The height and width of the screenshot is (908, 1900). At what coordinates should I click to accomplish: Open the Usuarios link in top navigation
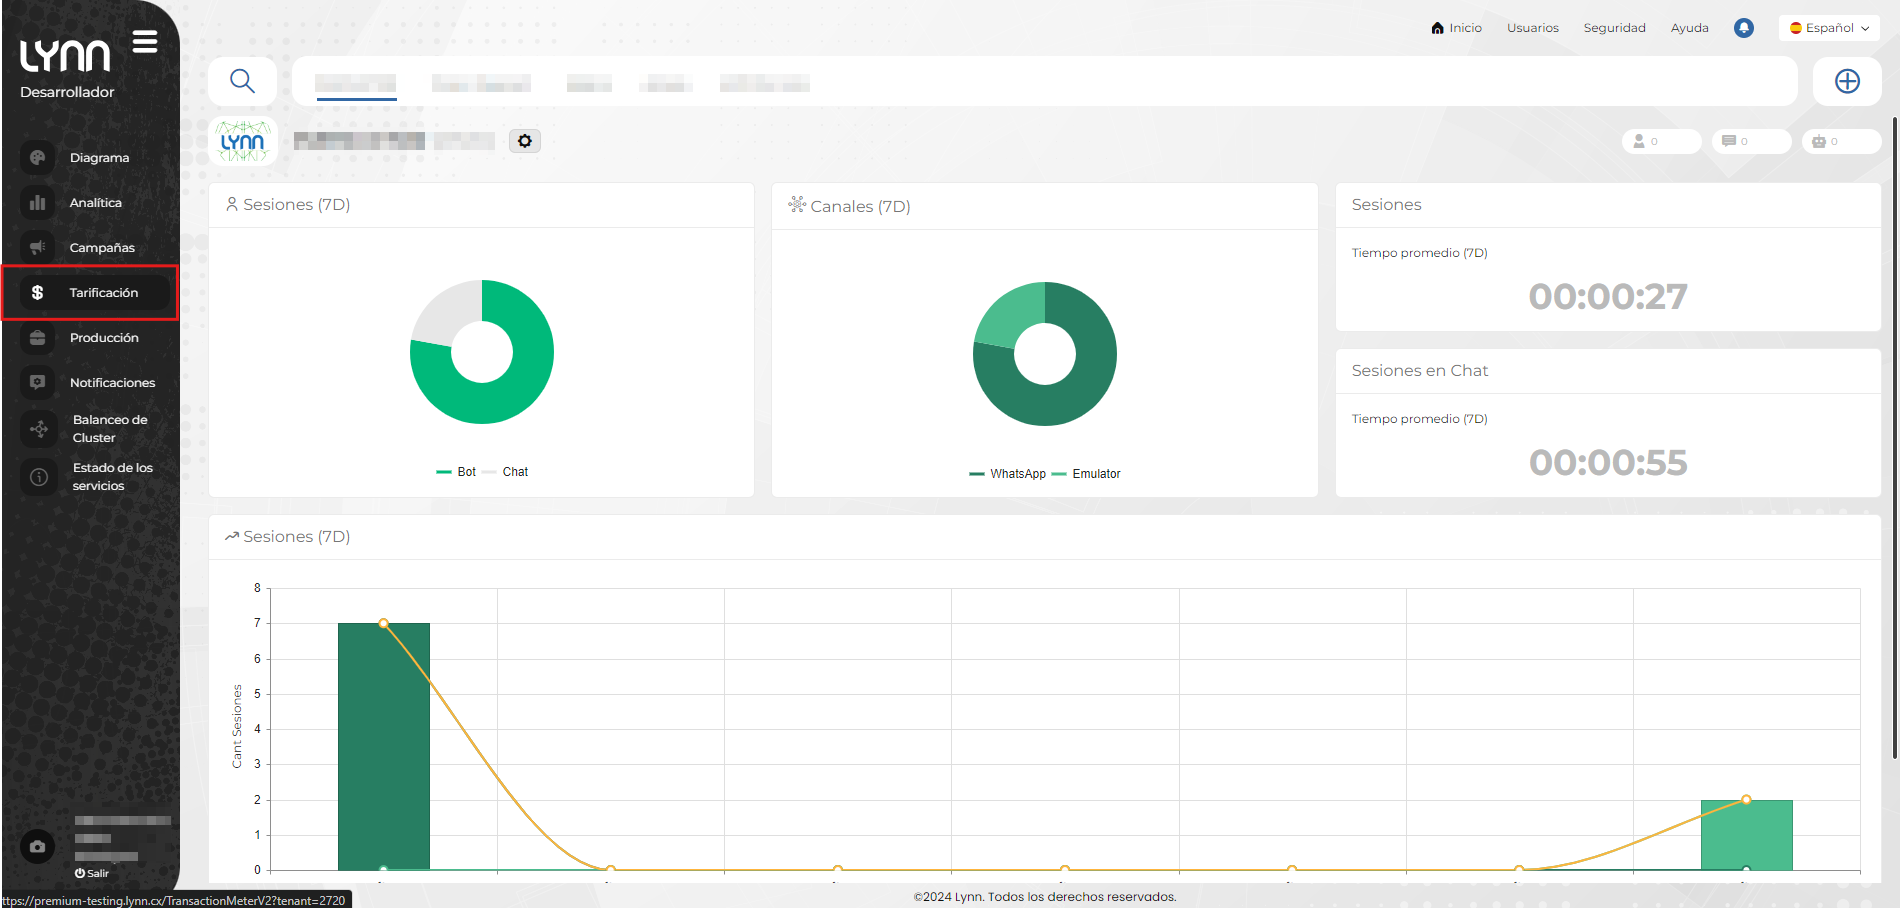click(x=1533, y=28)
